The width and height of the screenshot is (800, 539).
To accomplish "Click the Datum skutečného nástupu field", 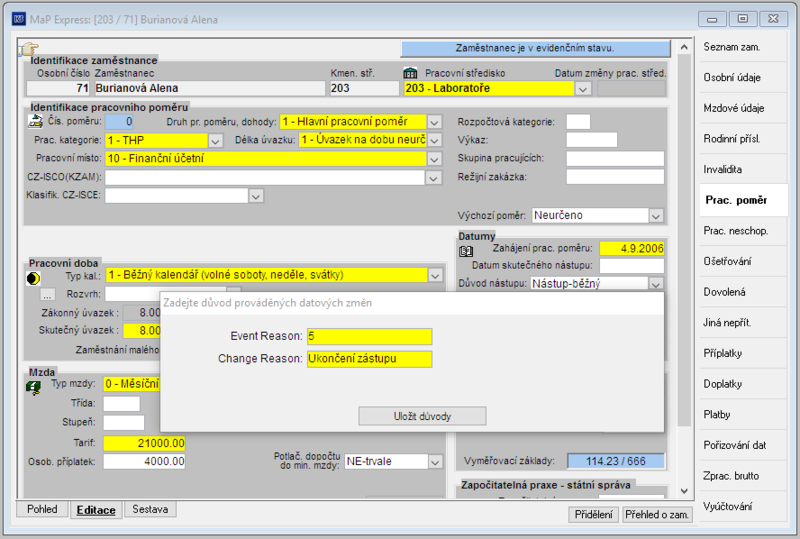I will [632, 266].
